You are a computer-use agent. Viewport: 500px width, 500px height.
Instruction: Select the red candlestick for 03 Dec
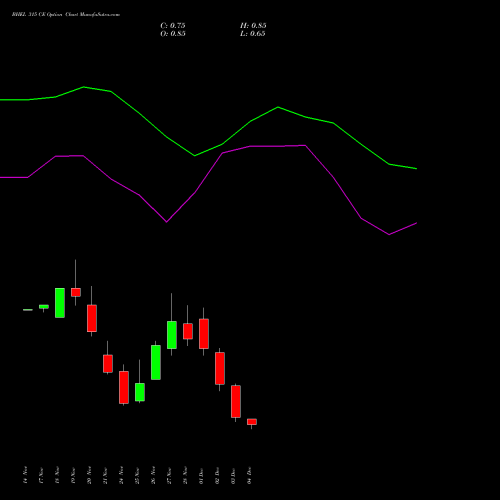click(x=236, y=401)
